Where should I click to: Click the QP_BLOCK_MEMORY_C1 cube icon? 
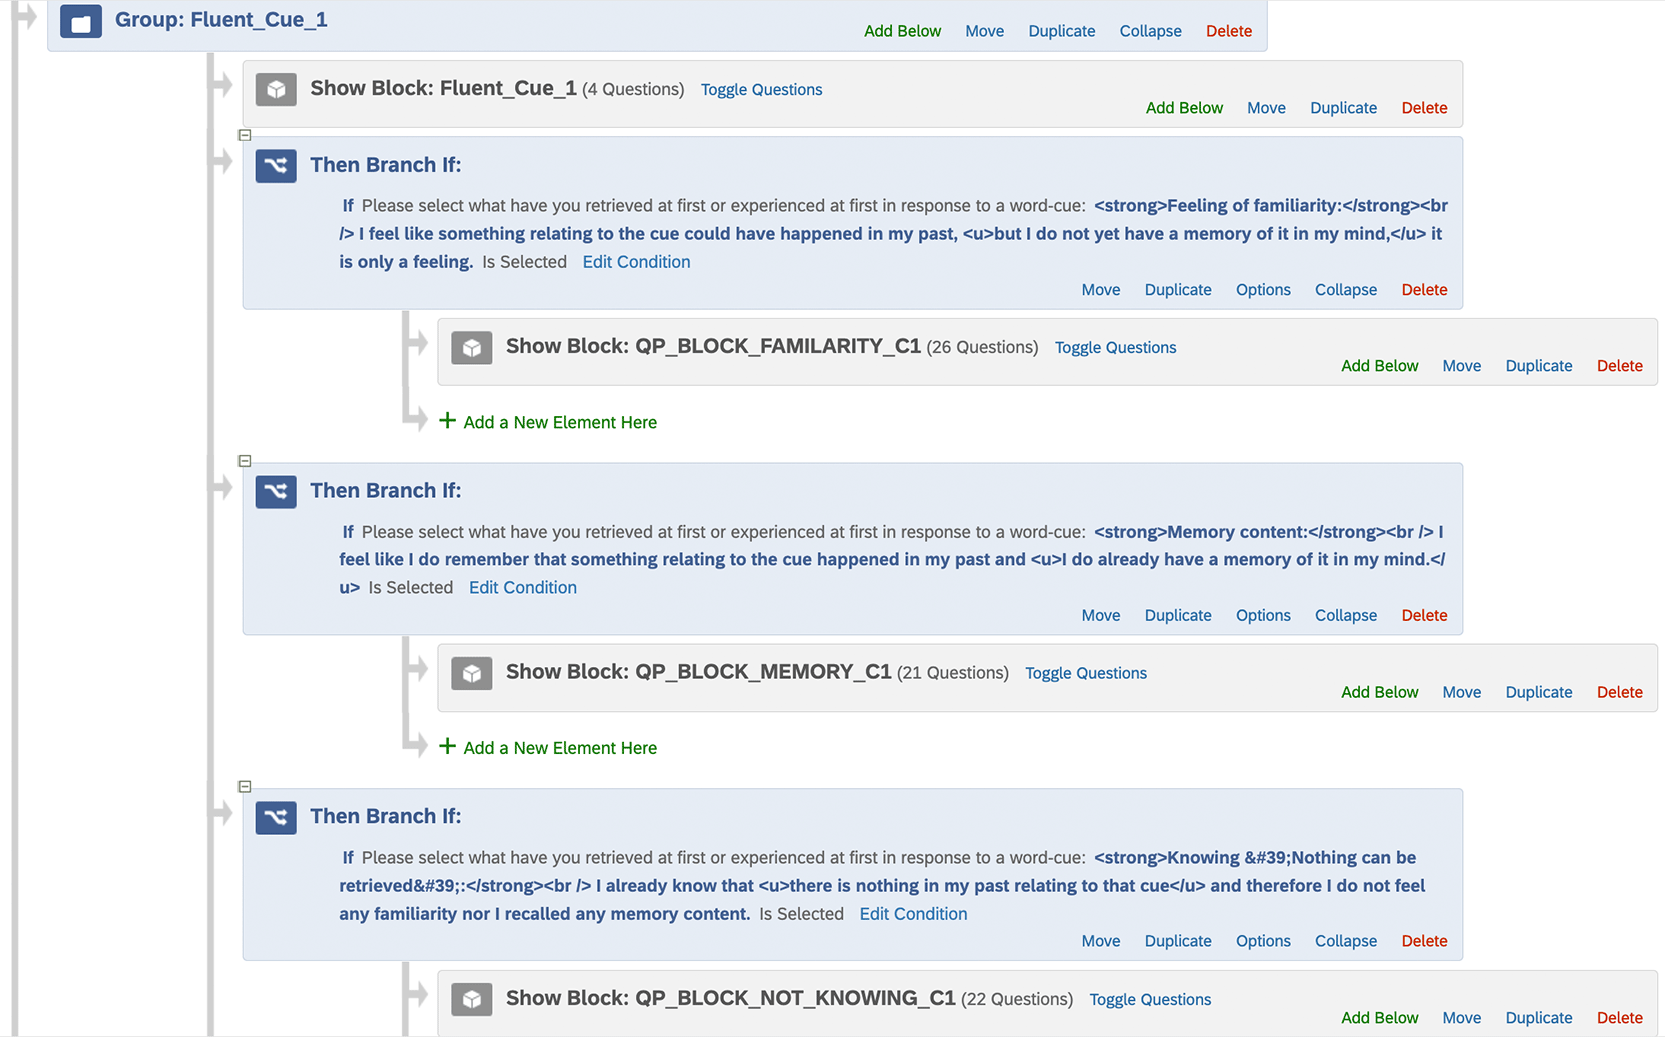point(472,673)
